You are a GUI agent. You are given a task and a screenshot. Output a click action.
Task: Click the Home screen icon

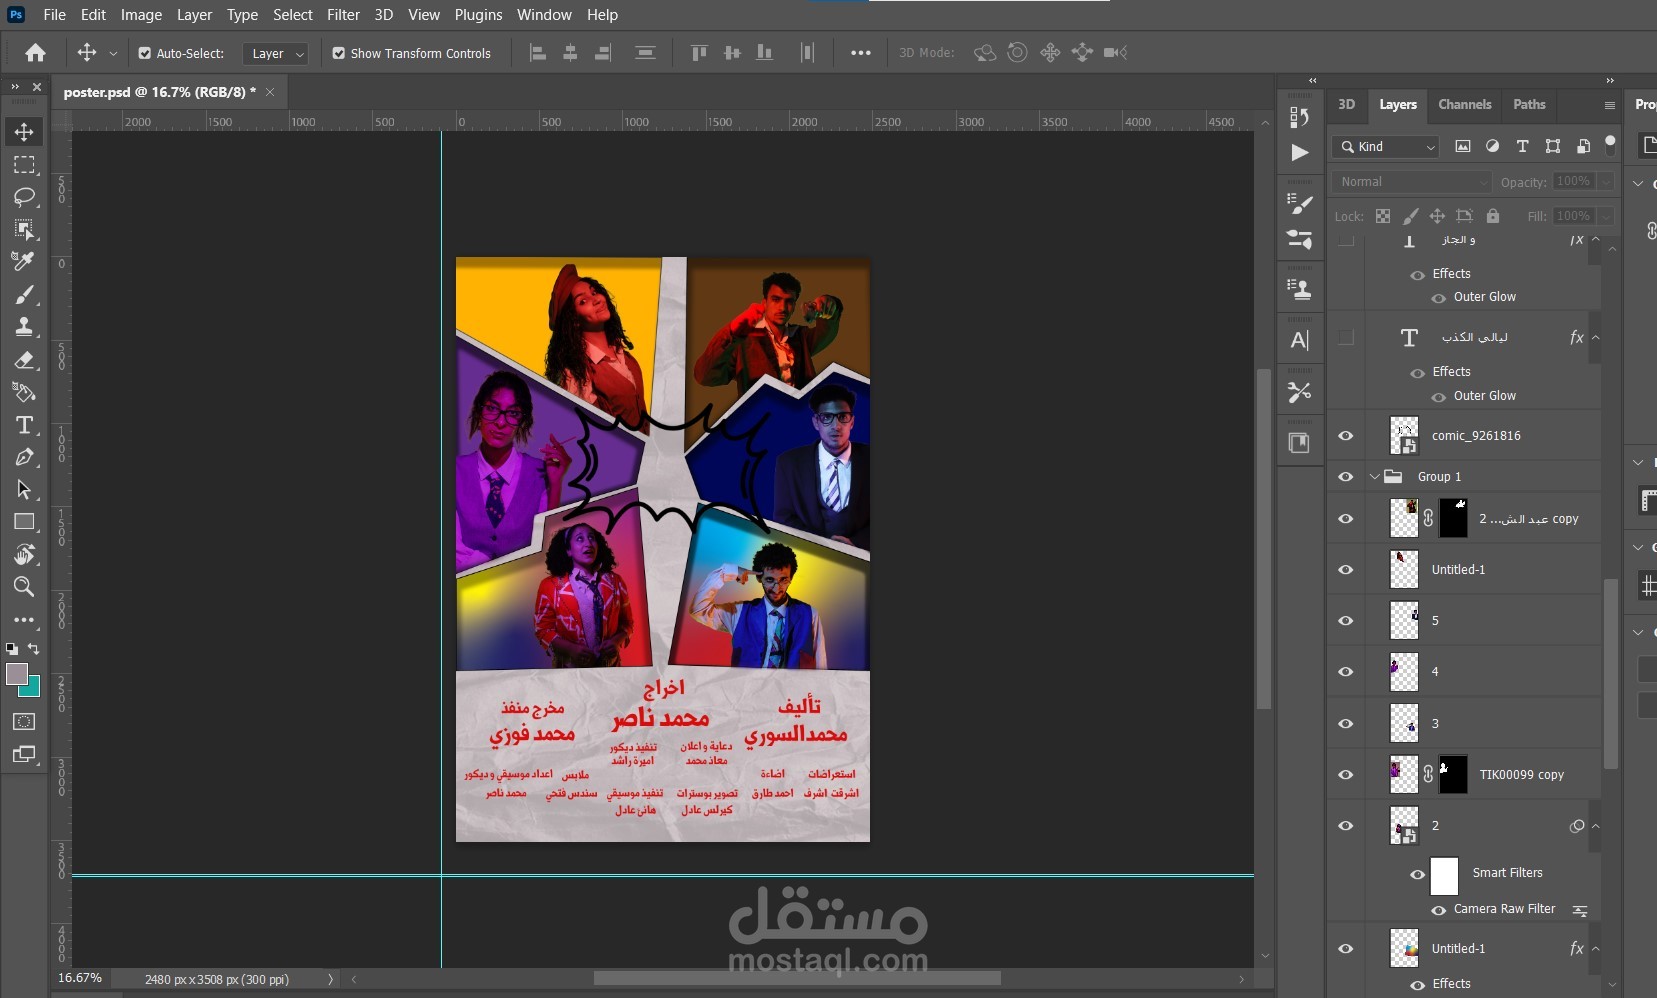35,53
